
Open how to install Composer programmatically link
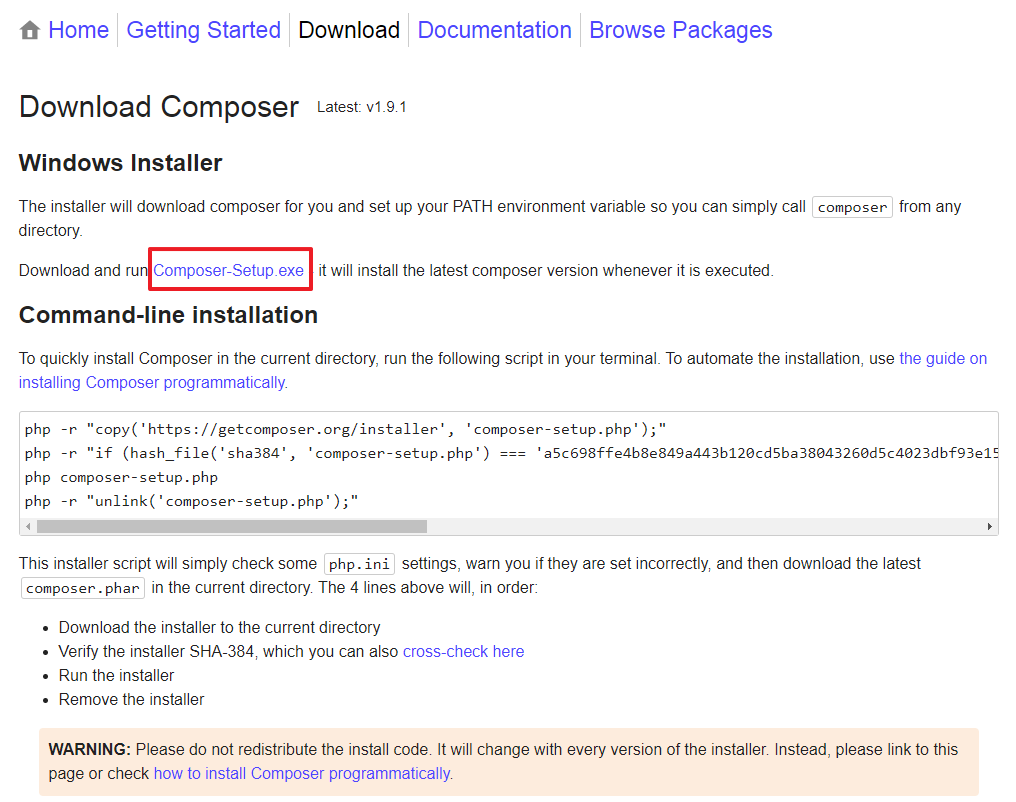(x=302, y=773)
